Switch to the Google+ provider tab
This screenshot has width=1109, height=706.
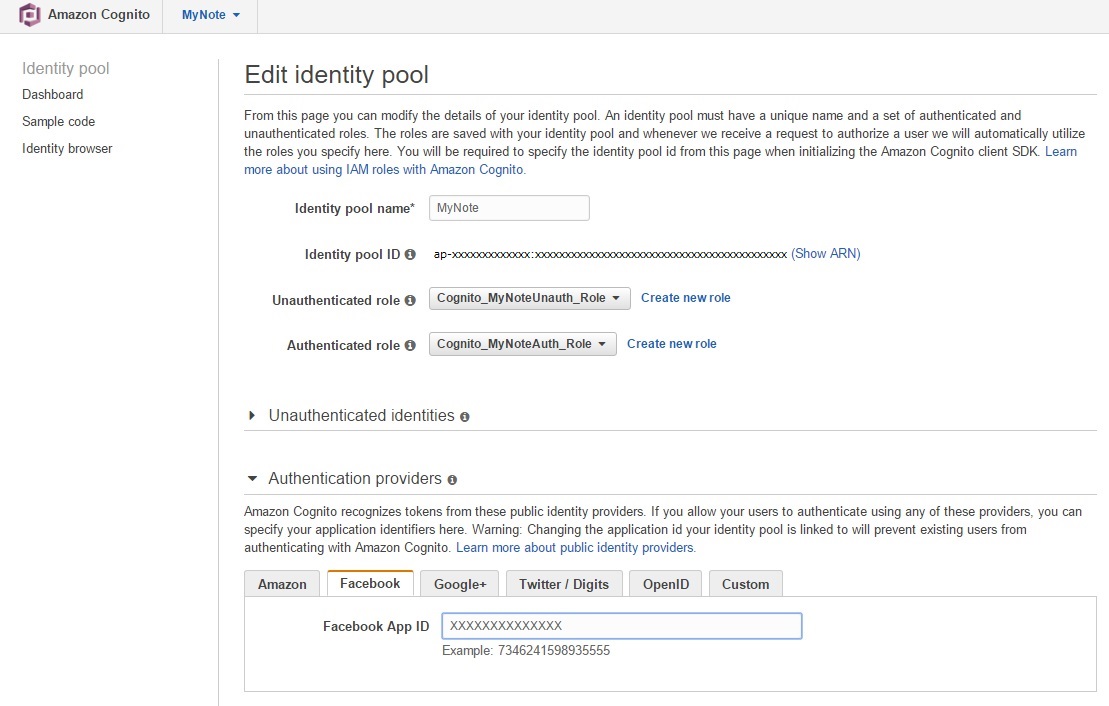click(460, 584)
